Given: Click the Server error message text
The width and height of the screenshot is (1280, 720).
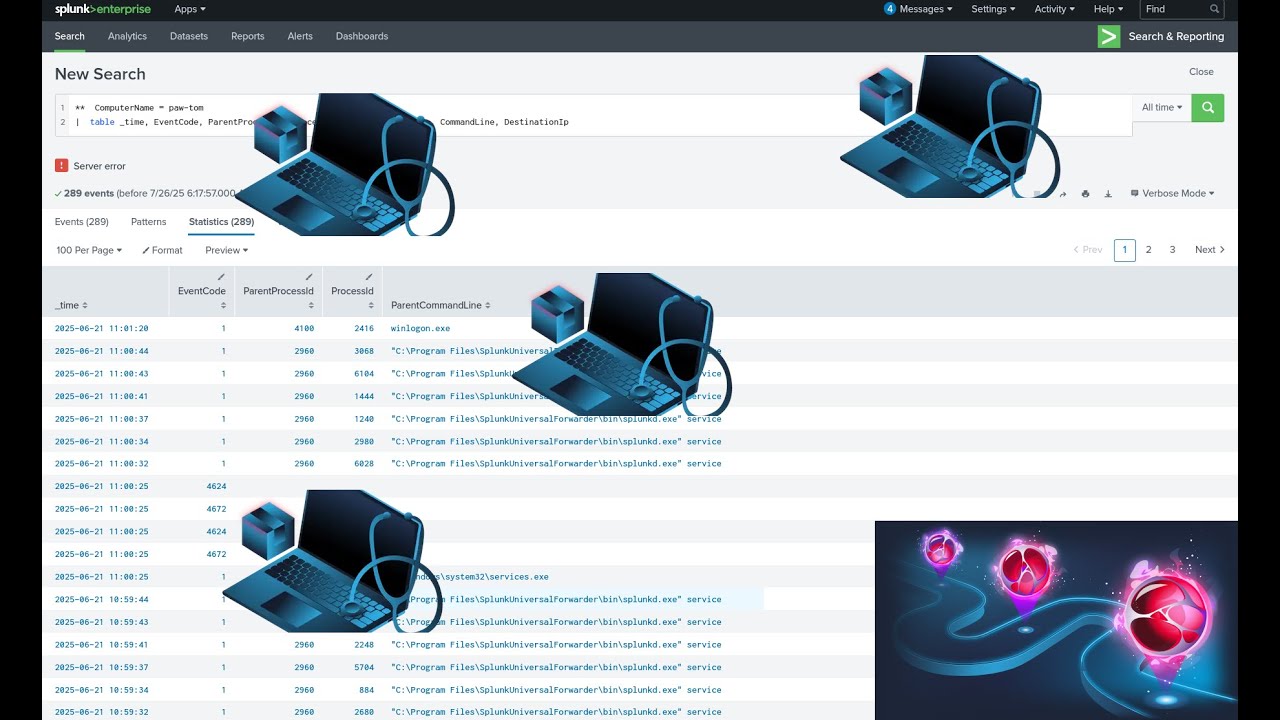Looking at the screenshot, I should tap(99, 166).
